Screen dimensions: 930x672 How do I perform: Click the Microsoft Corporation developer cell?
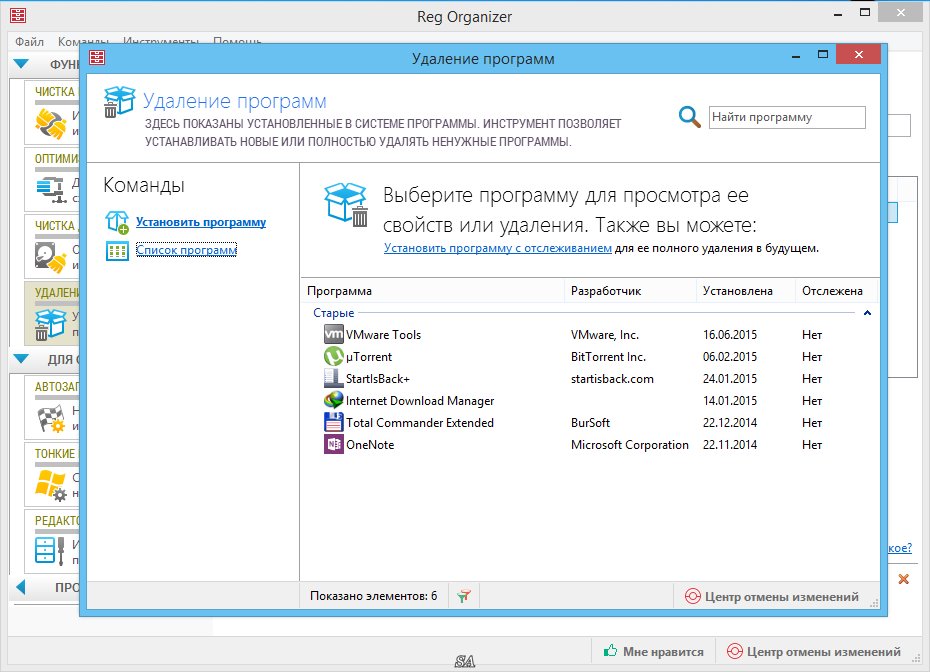coord(630,444)
